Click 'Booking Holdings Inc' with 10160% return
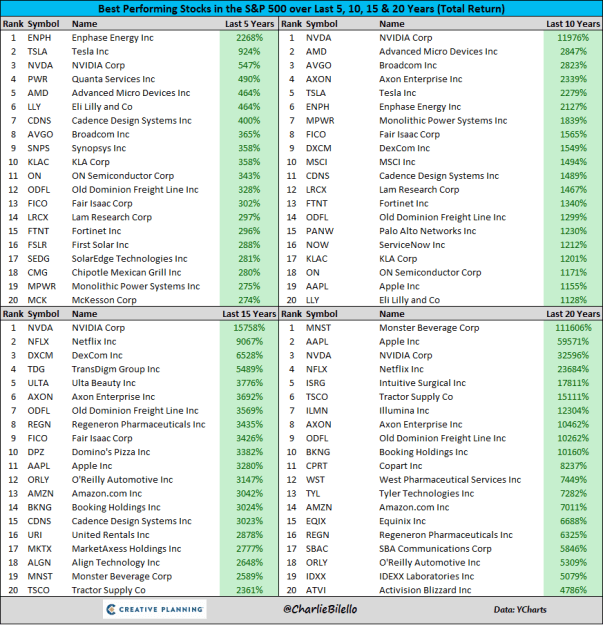603x625 pixels. click(423, 452)
